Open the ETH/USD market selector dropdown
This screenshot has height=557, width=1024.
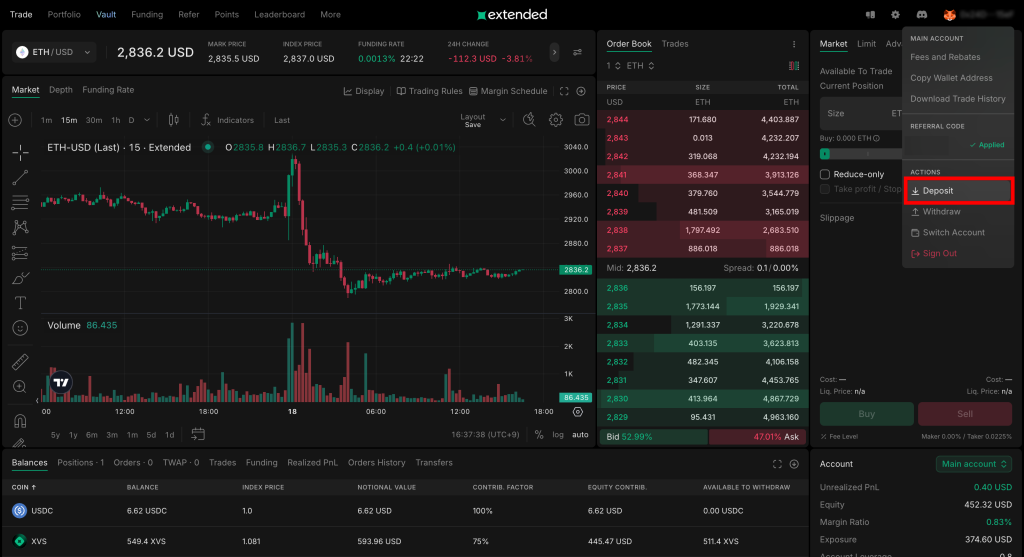coord(55,52)
